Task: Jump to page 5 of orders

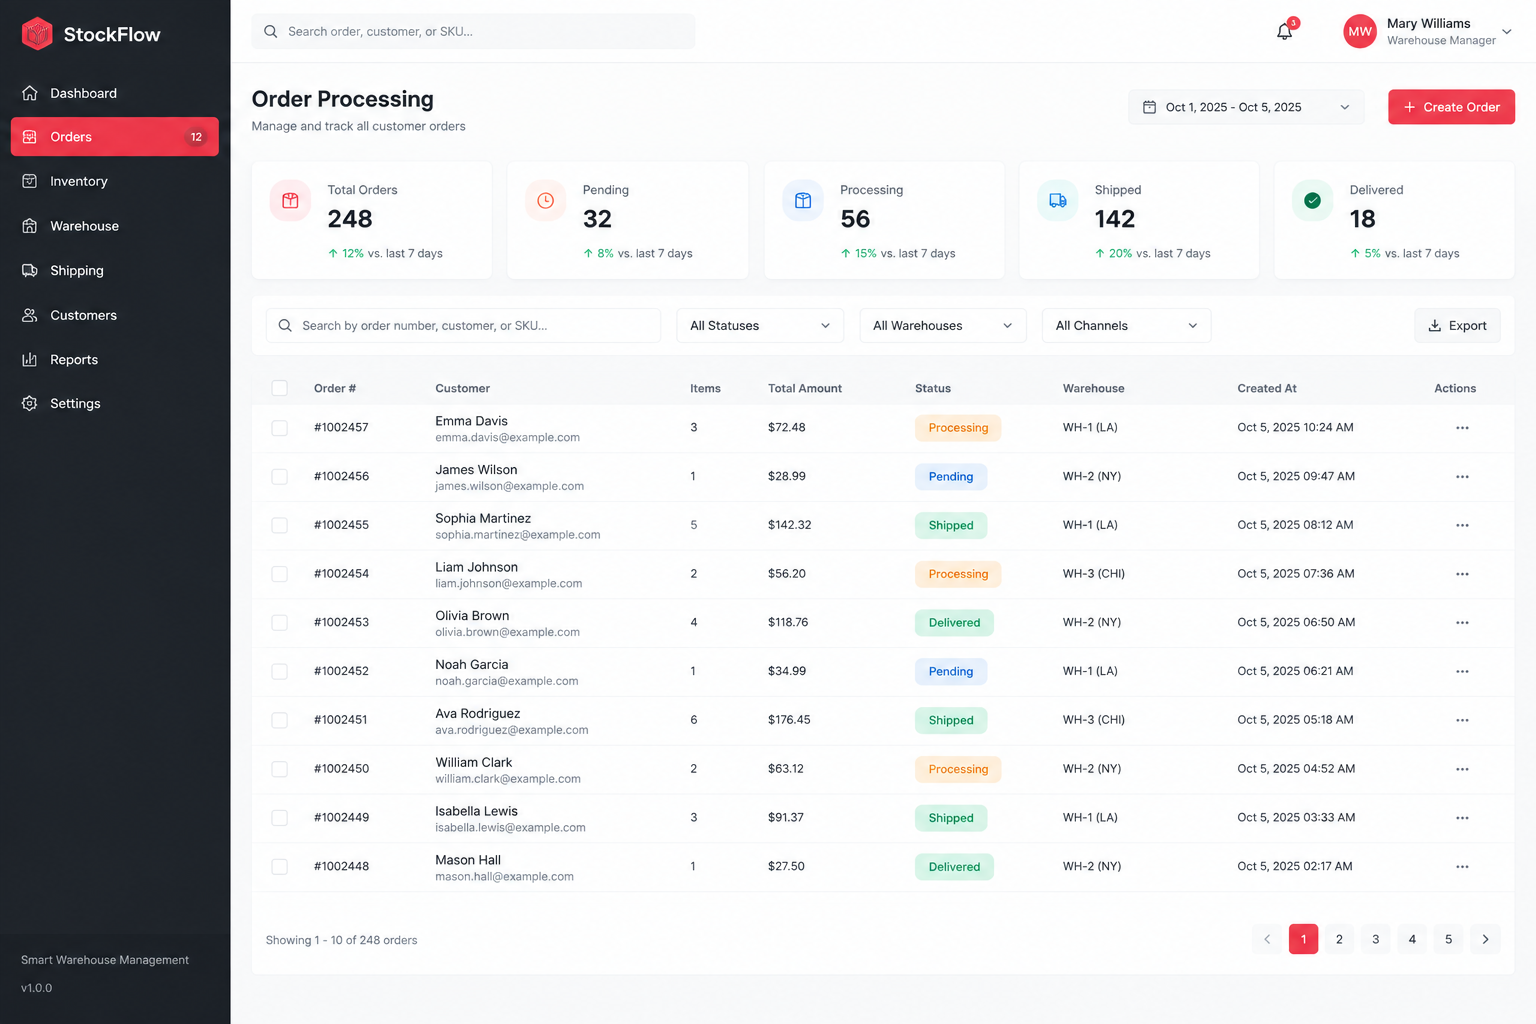Action: tap(1448, 939)
